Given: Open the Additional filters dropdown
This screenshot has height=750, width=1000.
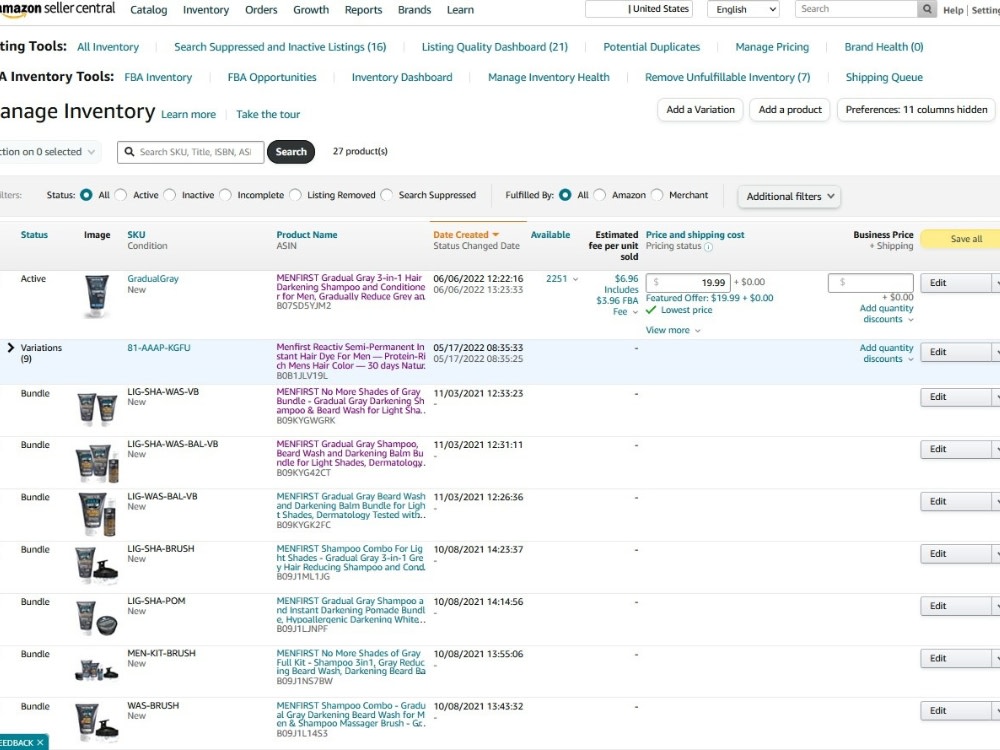Looking at the screenshot, I should coord(789,196).
